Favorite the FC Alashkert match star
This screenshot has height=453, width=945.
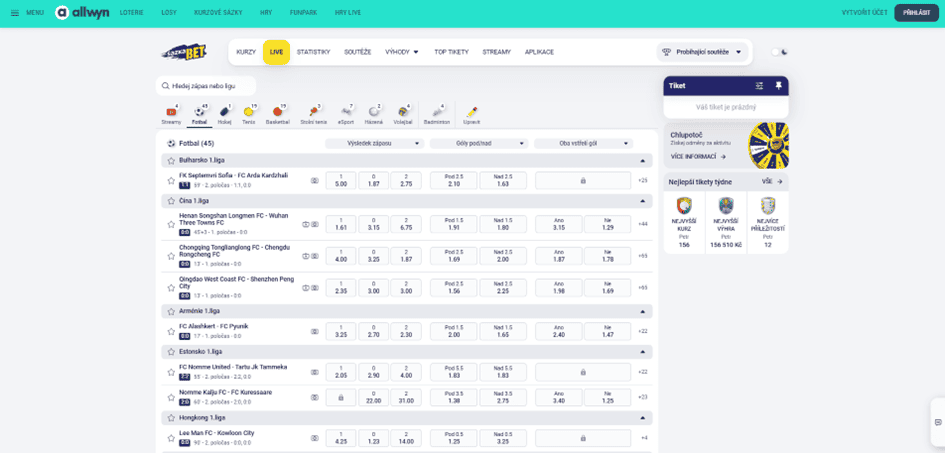(171, 331)
